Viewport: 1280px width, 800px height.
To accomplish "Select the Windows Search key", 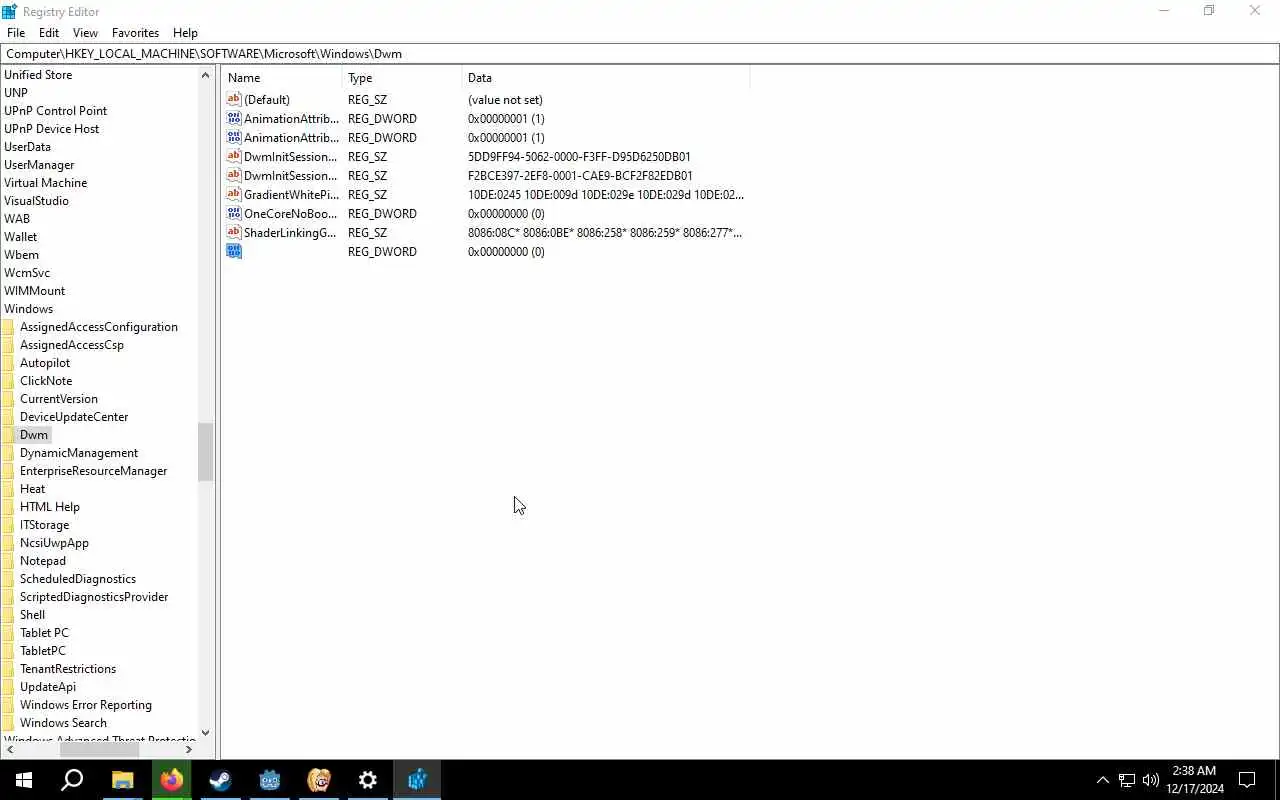I will 63,722.
